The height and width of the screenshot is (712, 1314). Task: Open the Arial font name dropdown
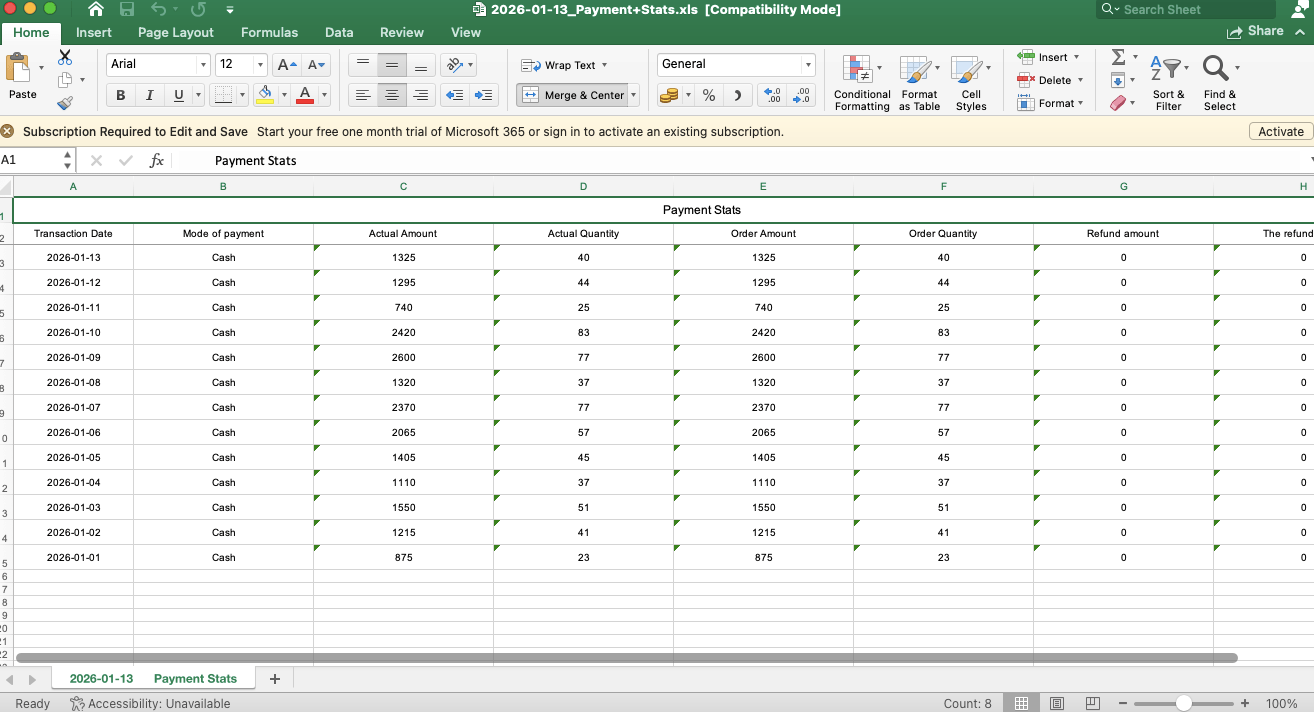point(203,64)
